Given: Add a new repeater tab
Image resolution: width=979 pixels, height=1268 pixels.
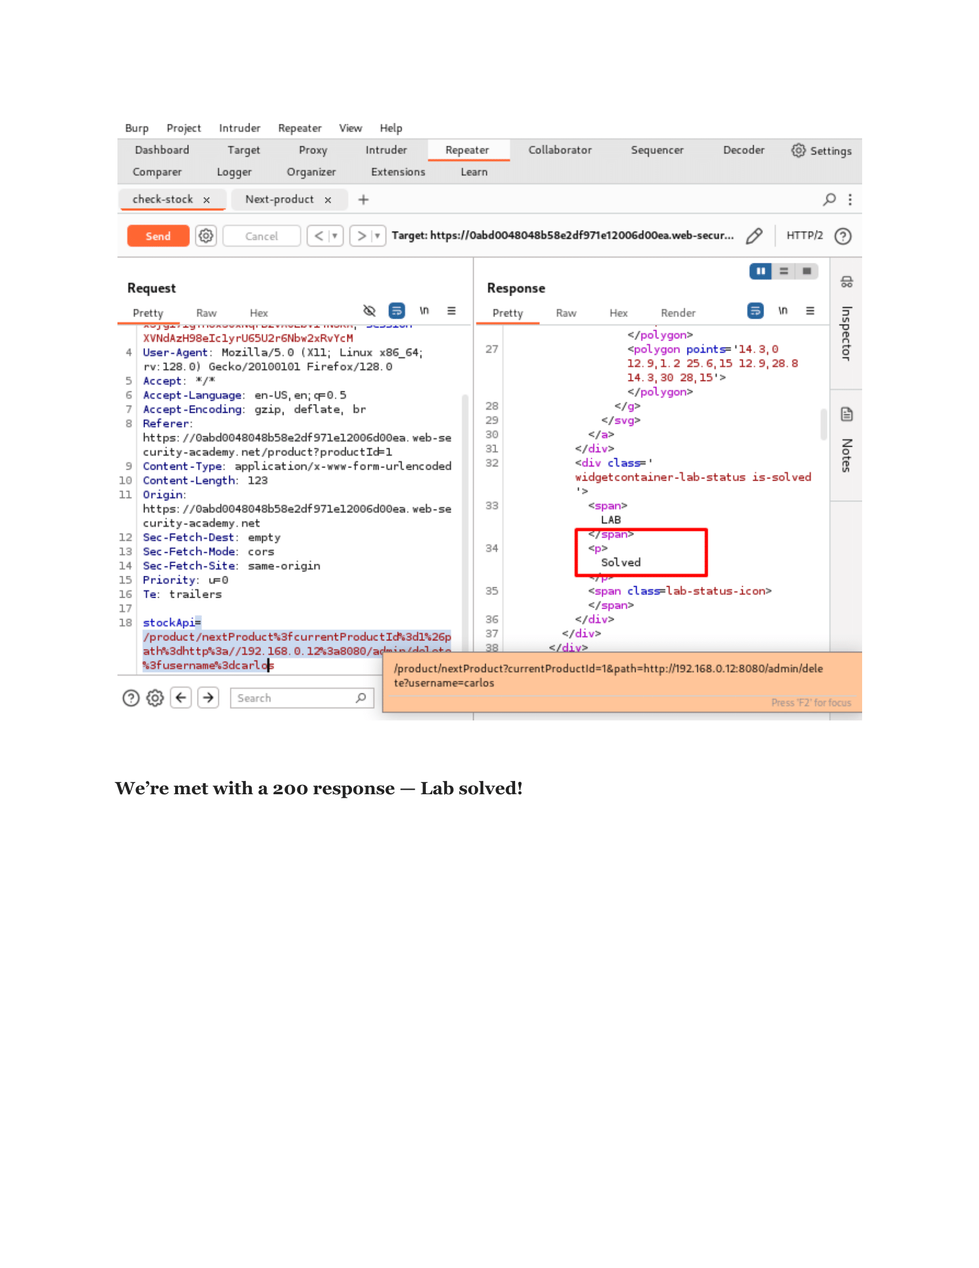Looking at the screenshot, I should click(x=363, y=200).
